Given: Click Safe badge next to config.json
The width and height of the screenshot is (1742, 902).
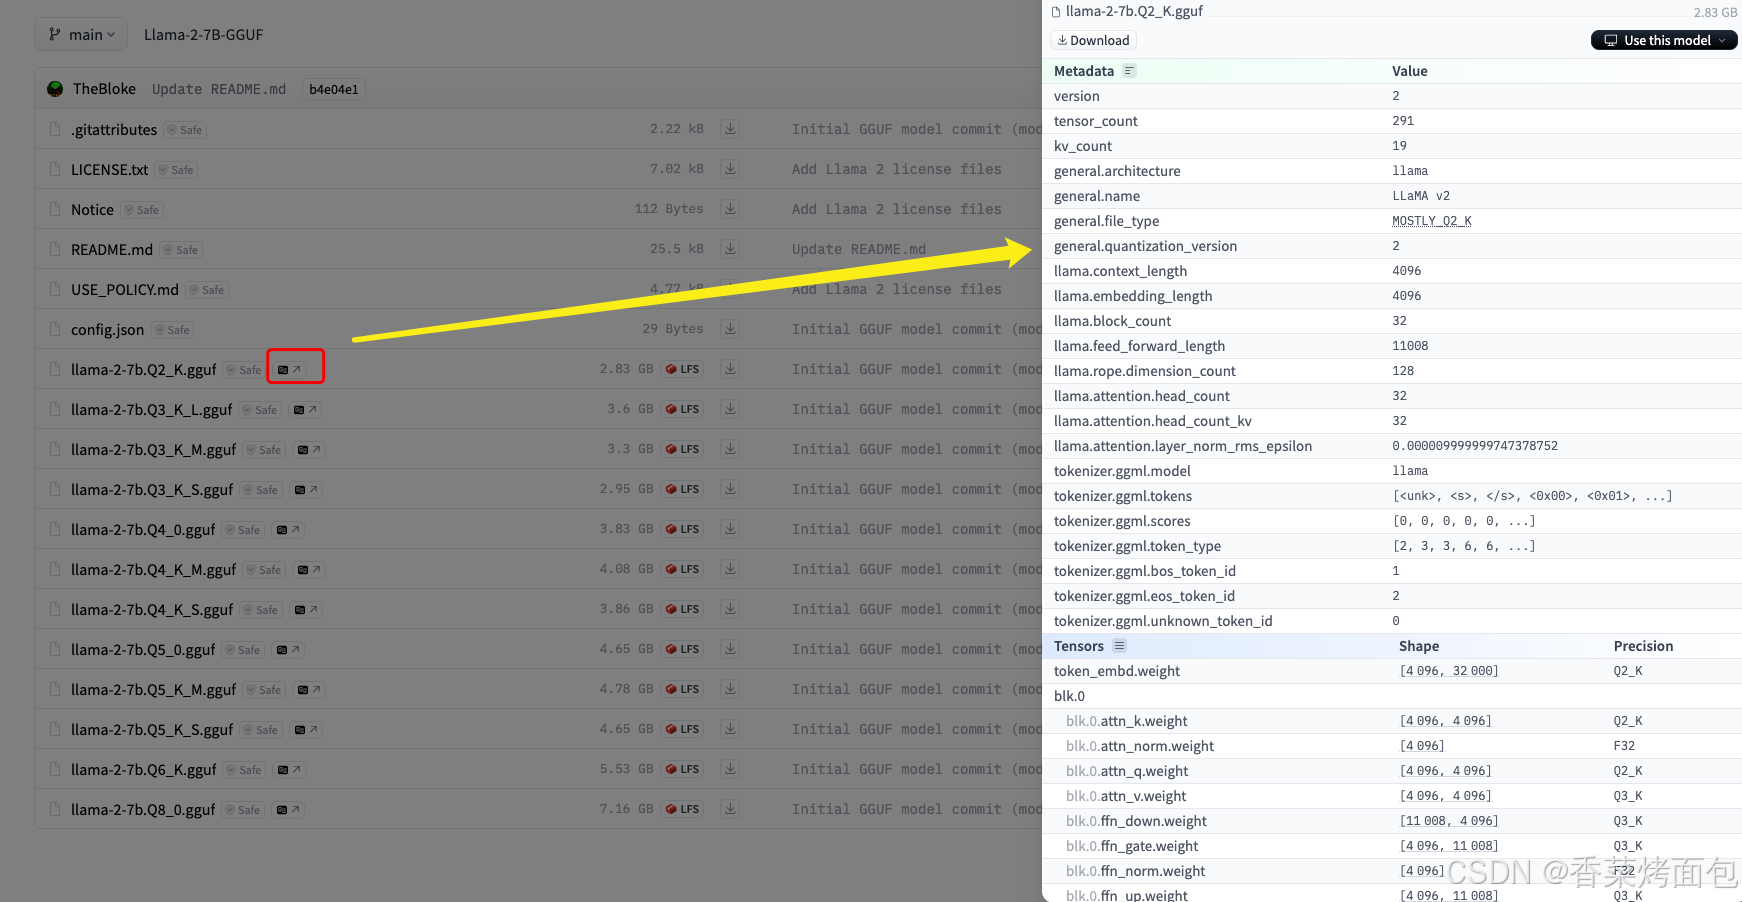Looking at the screenshot, I should coord(172,330).
